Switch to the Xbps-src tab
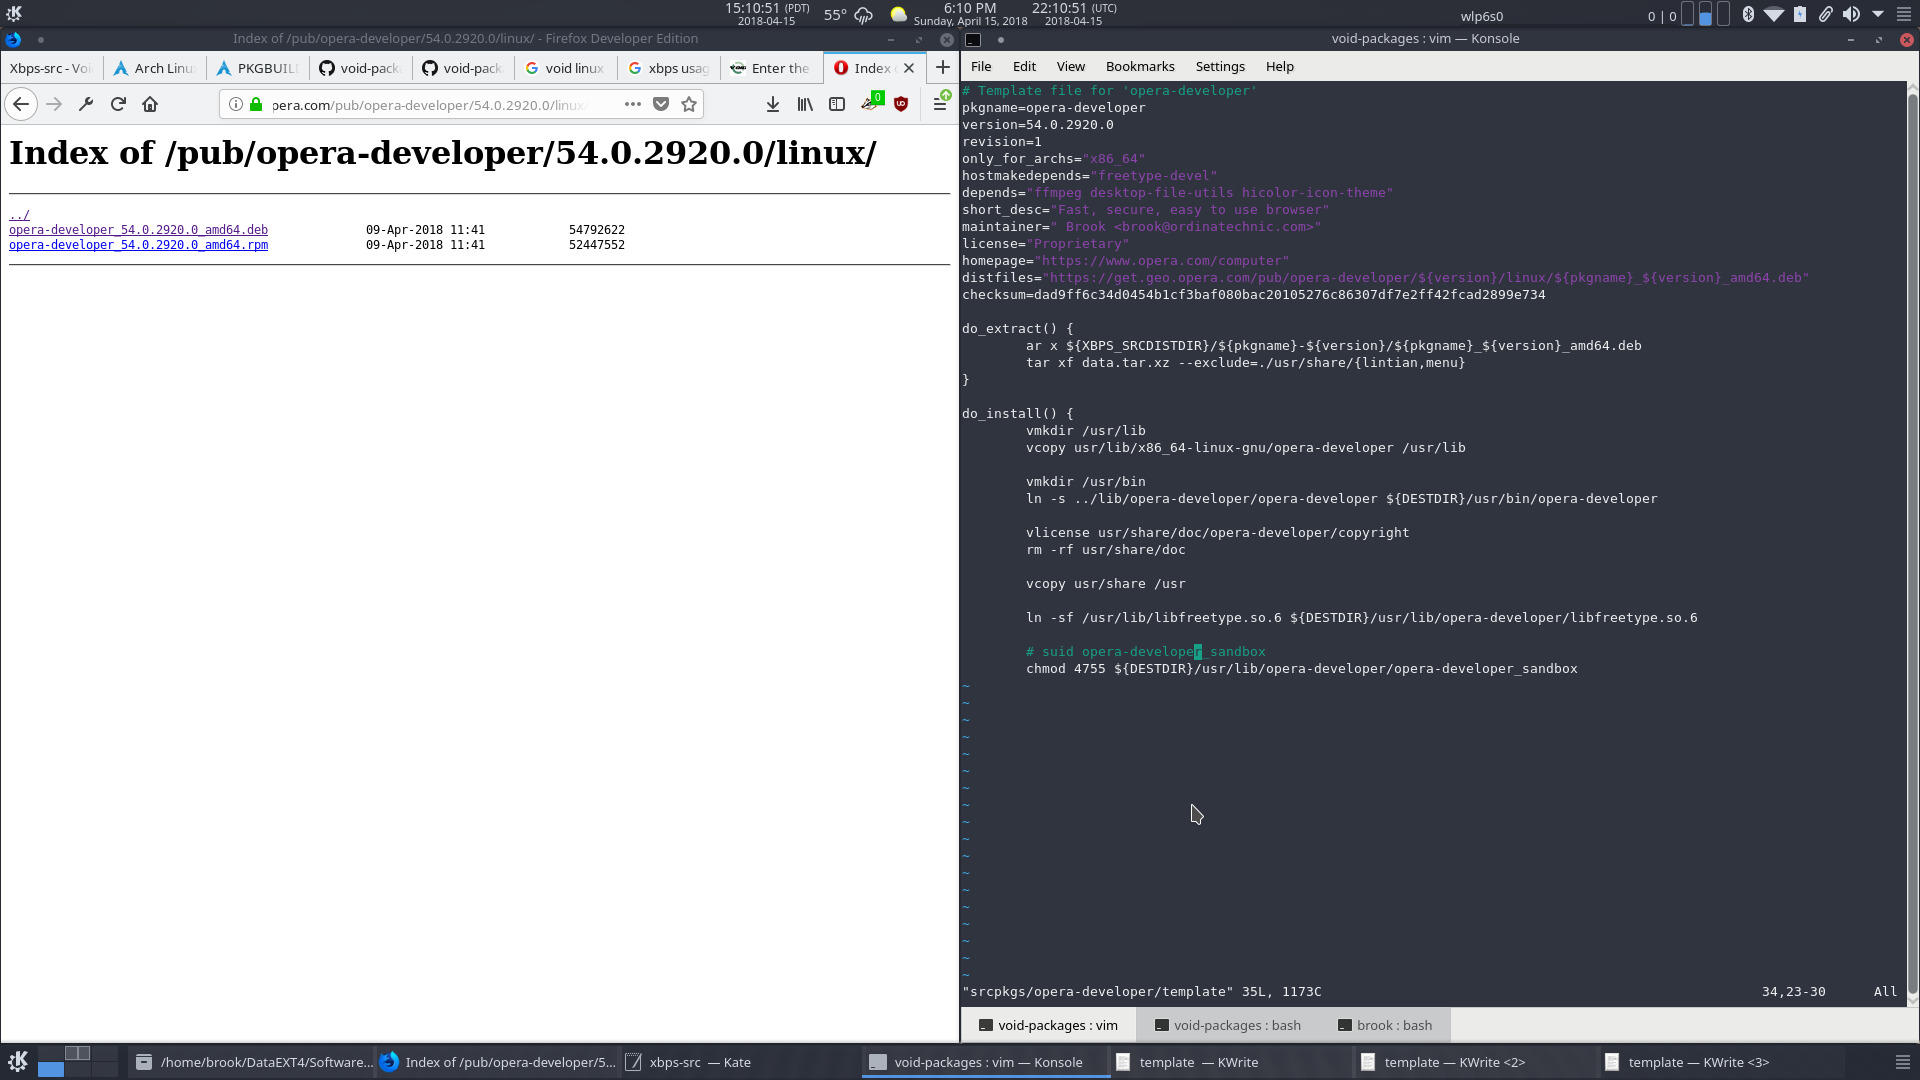 point(51,68)
